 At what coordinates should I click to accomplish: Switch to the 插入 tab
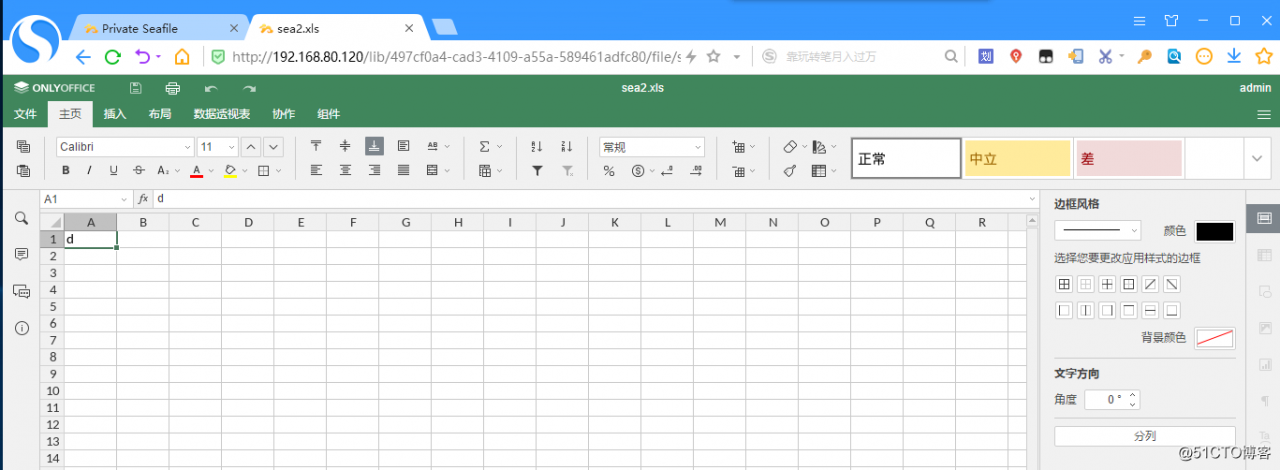[115, 114]
